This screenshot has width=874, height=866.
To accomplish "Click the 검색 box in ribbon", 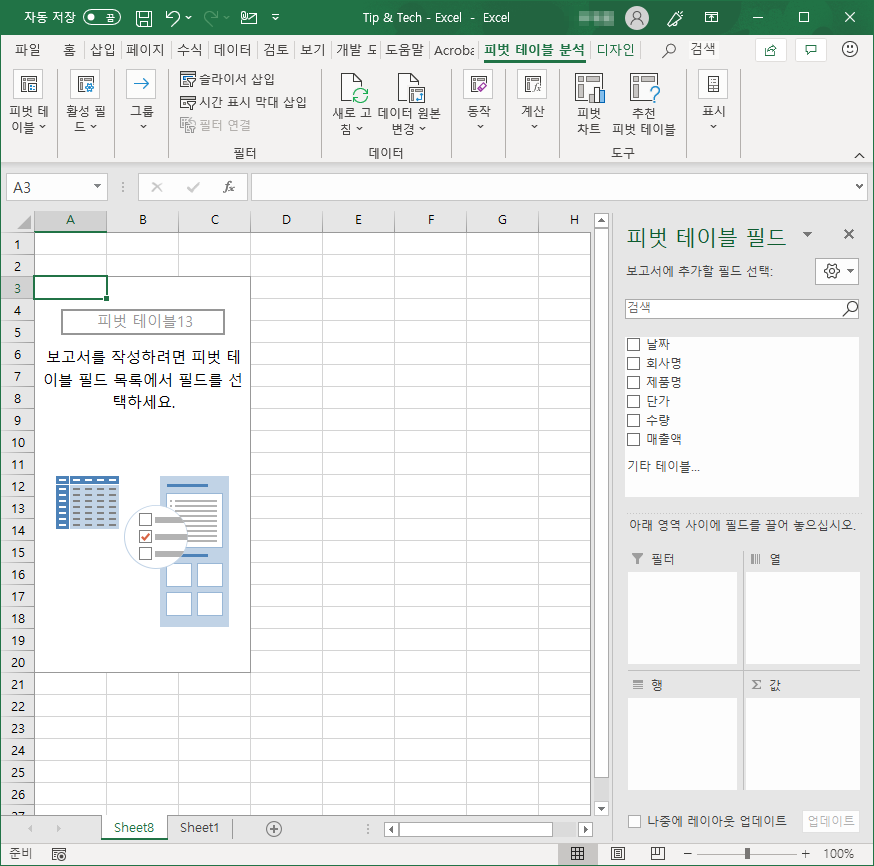I will coord(702,50).
